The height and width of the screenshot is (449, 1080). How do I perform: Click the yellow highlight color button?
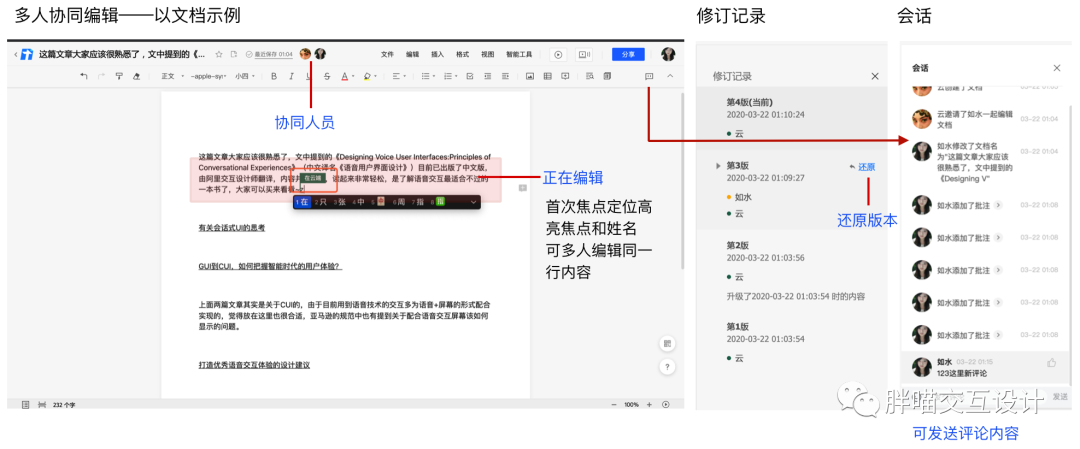pos(368,76)
